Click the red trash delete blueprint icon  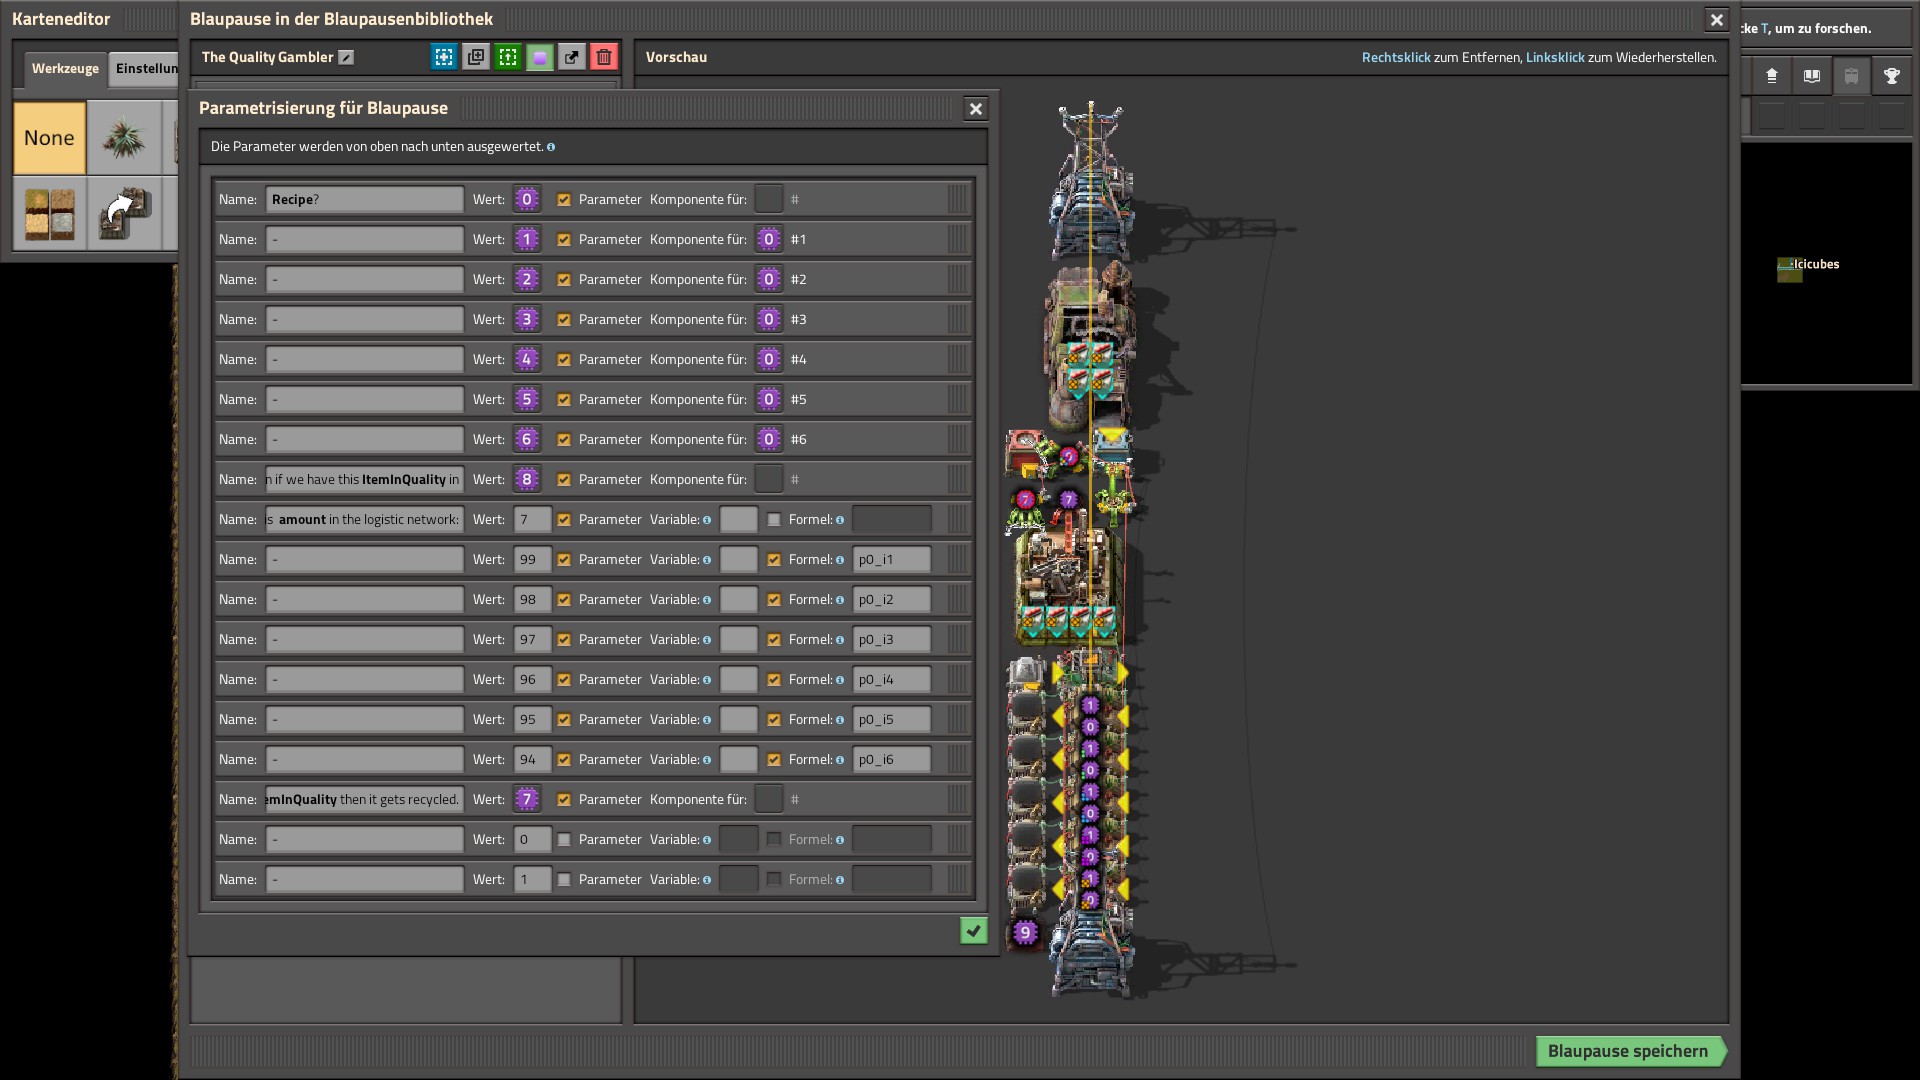coord(603,57)
